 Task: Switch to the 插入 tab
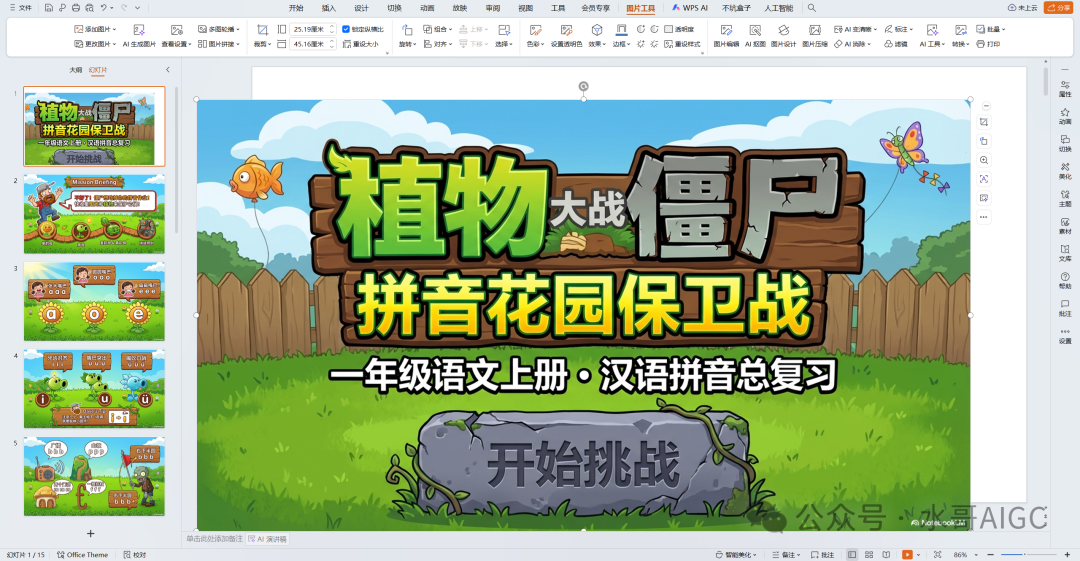pos(329,8)
